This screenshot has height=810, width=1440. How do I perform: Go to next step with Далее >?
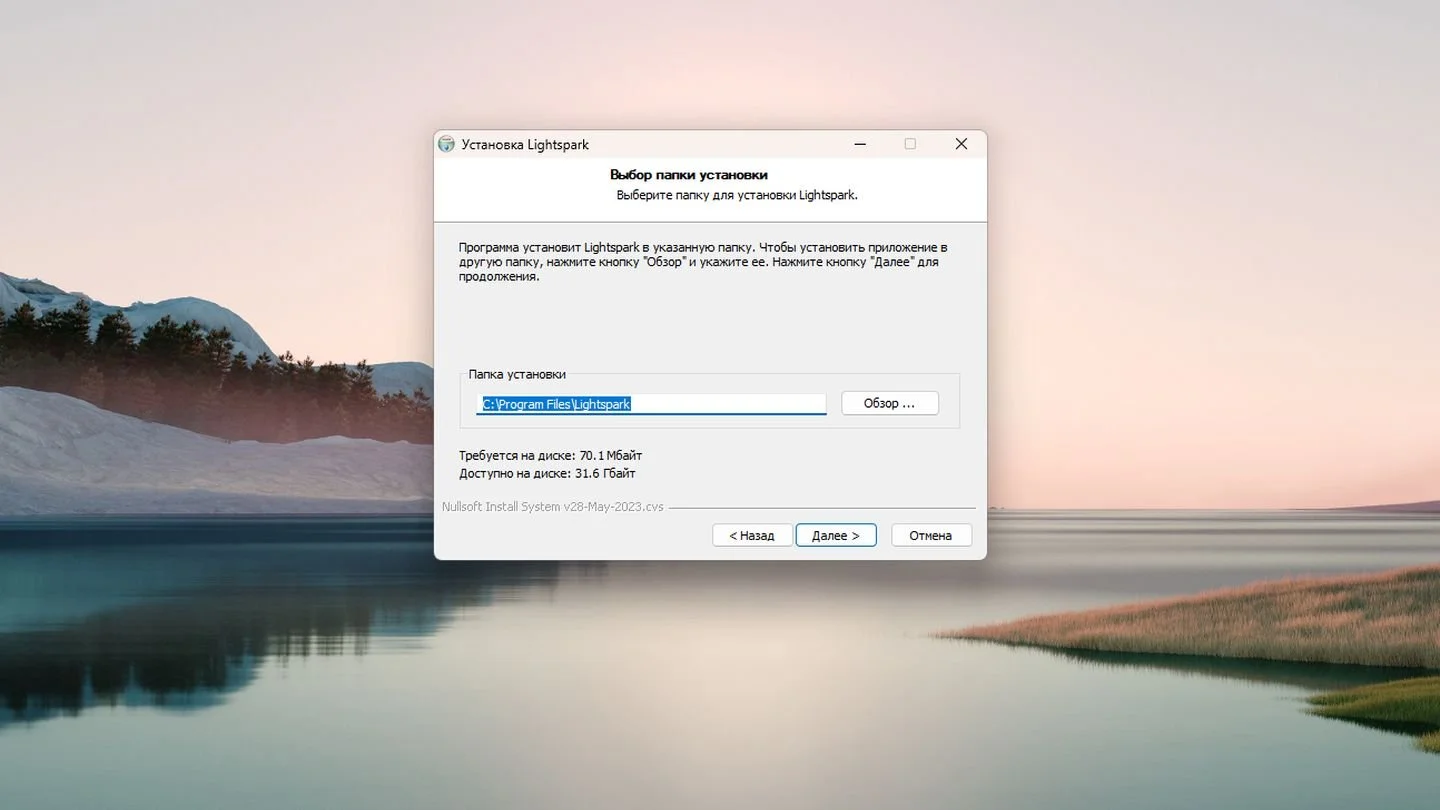(836, 535)
